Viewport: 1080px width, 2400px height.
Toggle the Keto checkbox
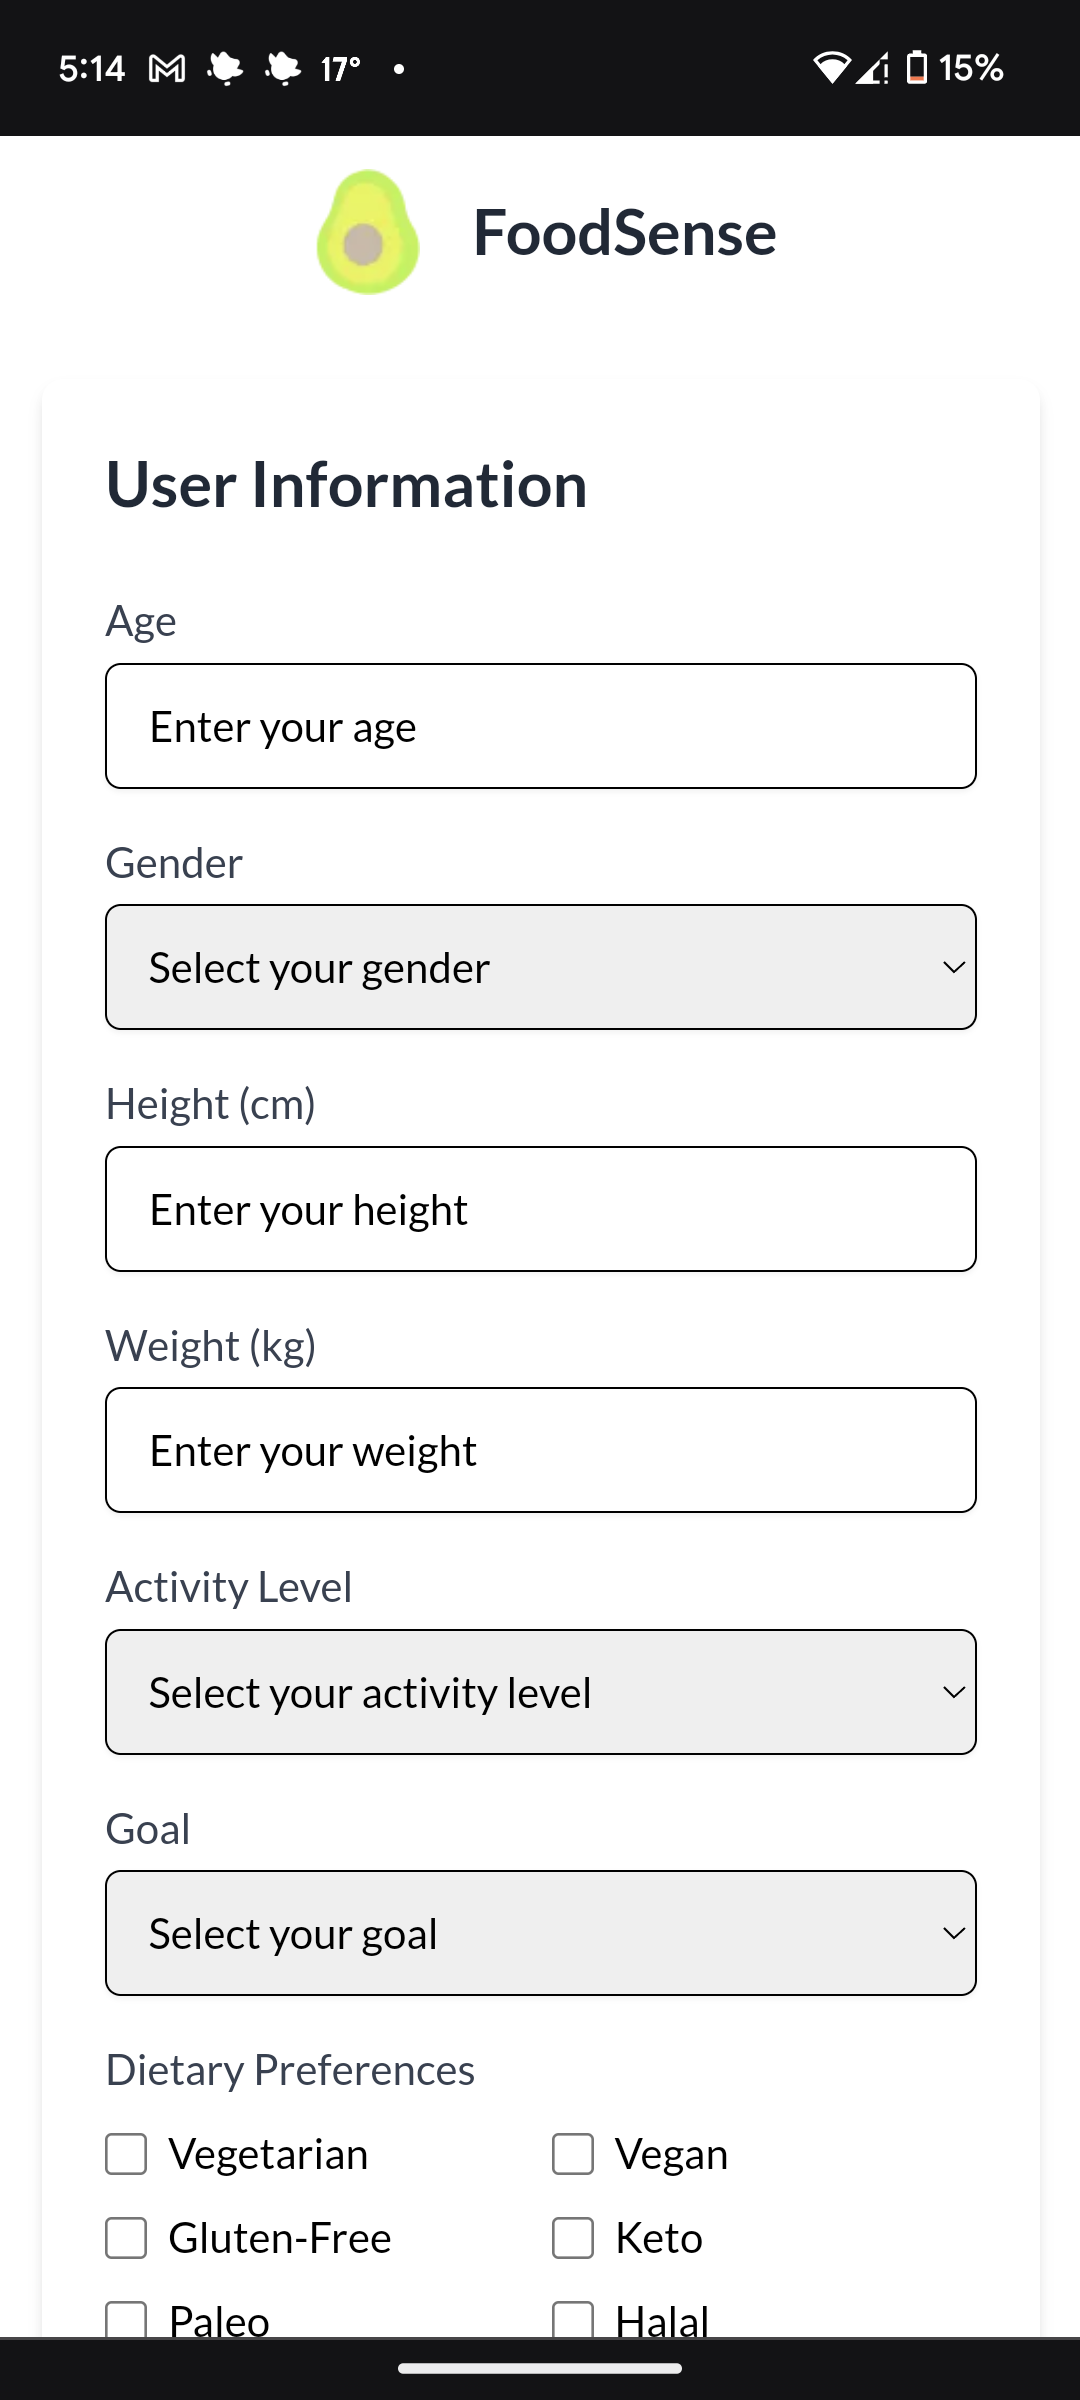coord(573,2238)
